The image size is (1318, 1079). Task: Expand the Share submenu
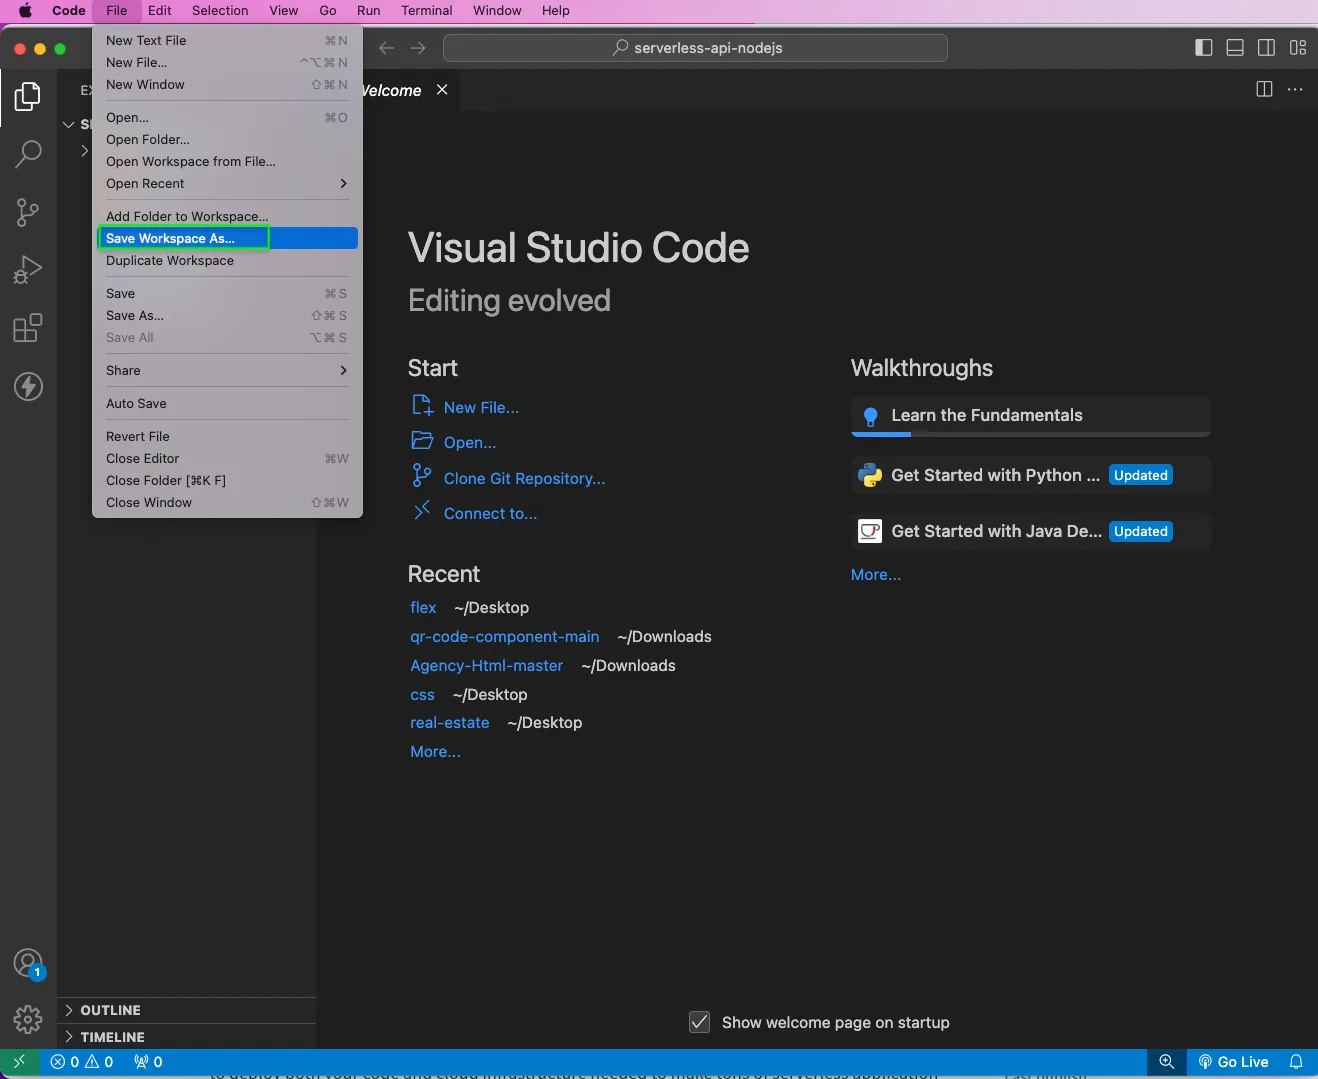point(227,371)
